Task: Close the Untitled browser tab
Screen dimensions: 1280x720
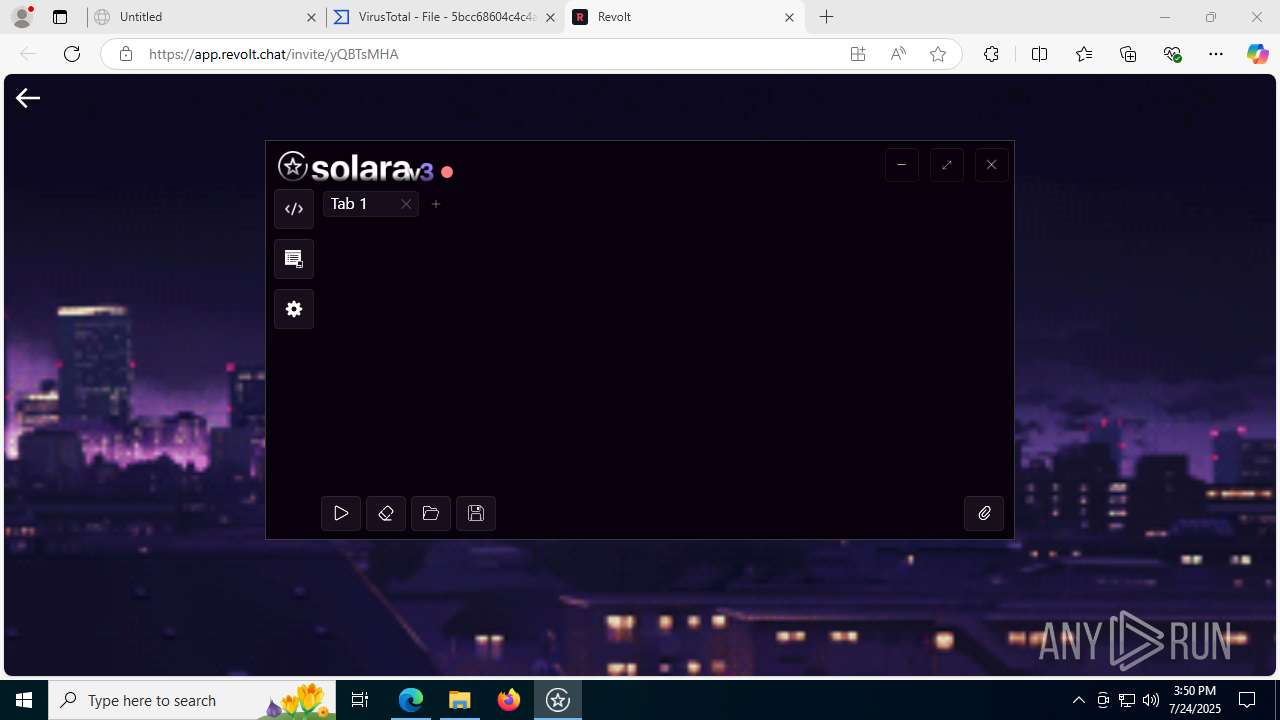Action: point(311,17)
